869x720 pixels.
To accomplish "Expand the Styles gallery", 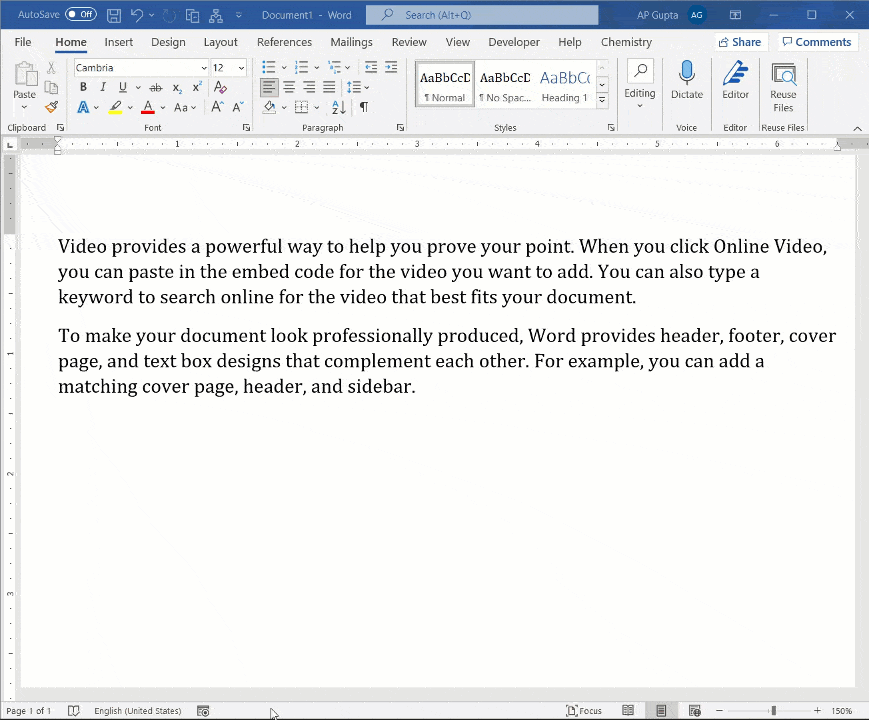I will tap(602, 101).
